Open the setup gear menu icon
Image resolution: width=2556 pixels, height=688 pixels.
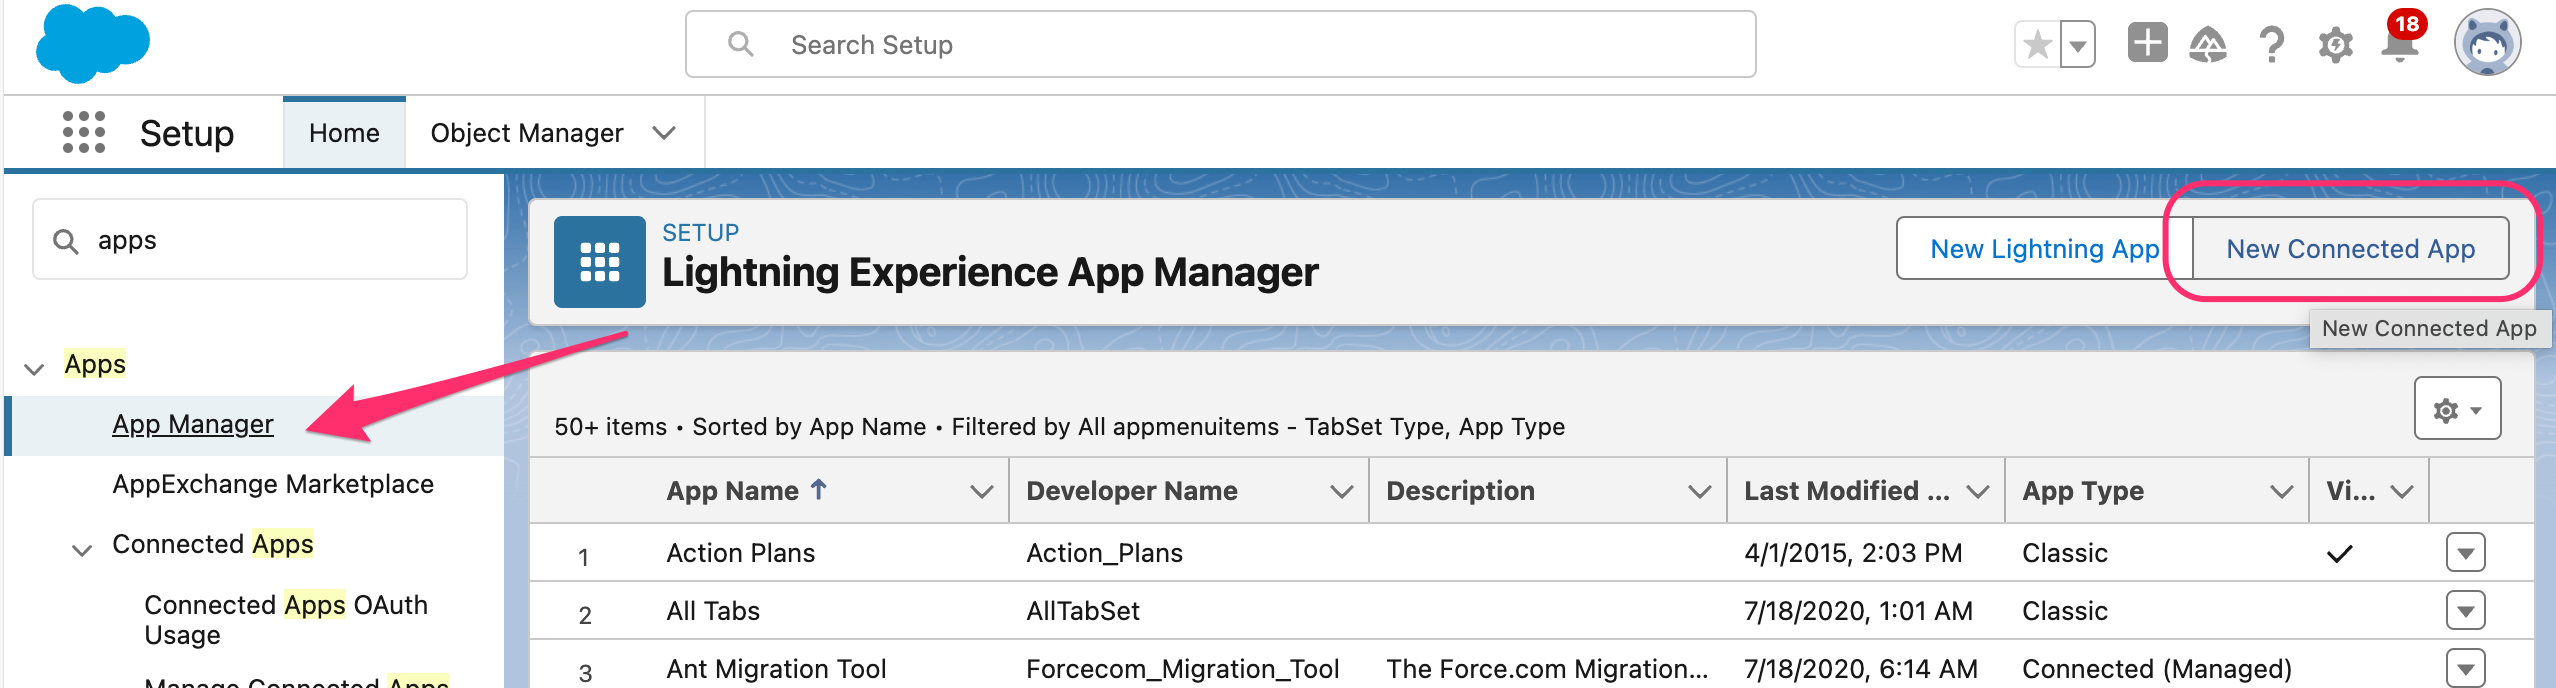pos(2335,45)
